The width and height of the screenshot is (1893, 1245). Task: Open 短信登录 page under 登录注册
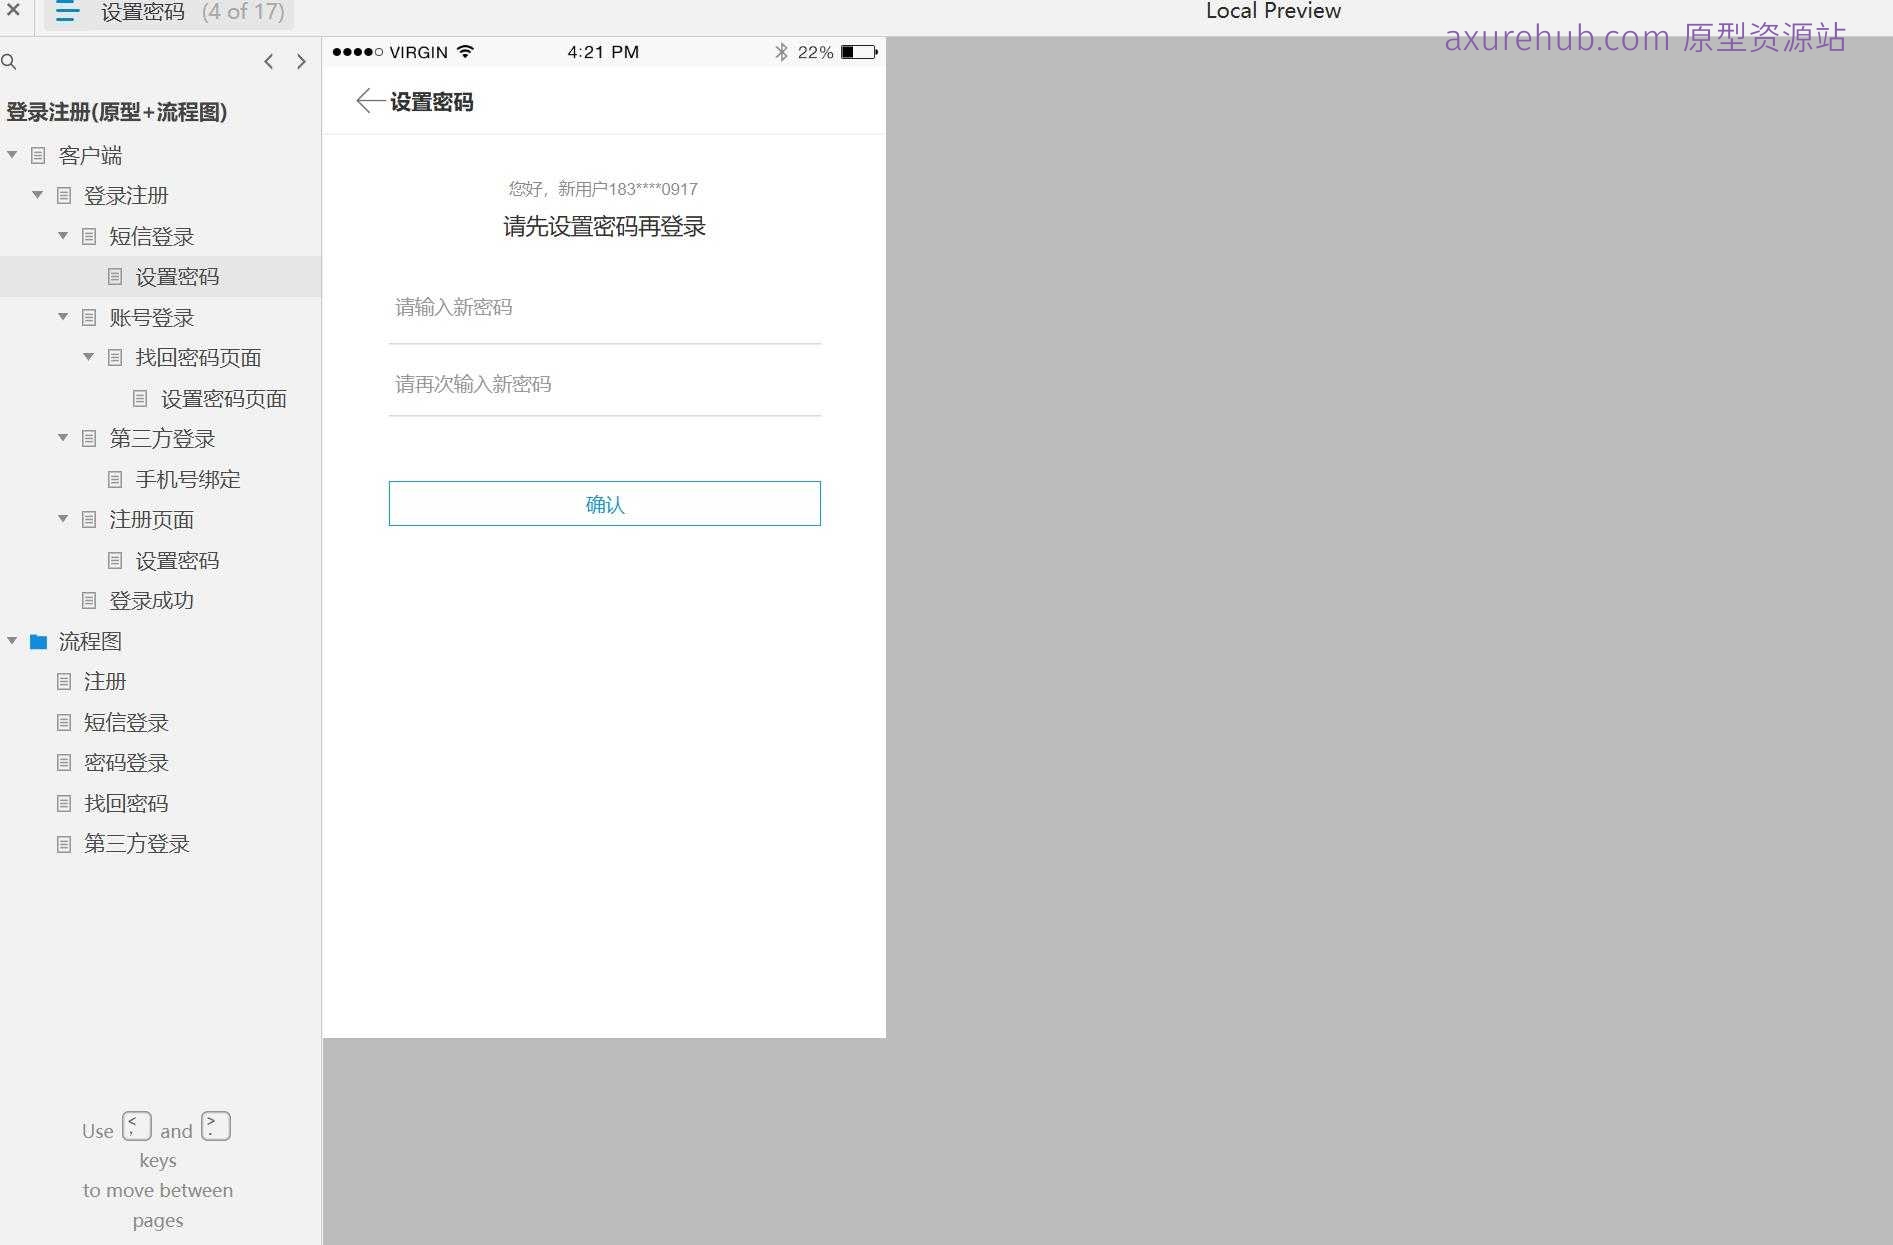pos(151,236)
